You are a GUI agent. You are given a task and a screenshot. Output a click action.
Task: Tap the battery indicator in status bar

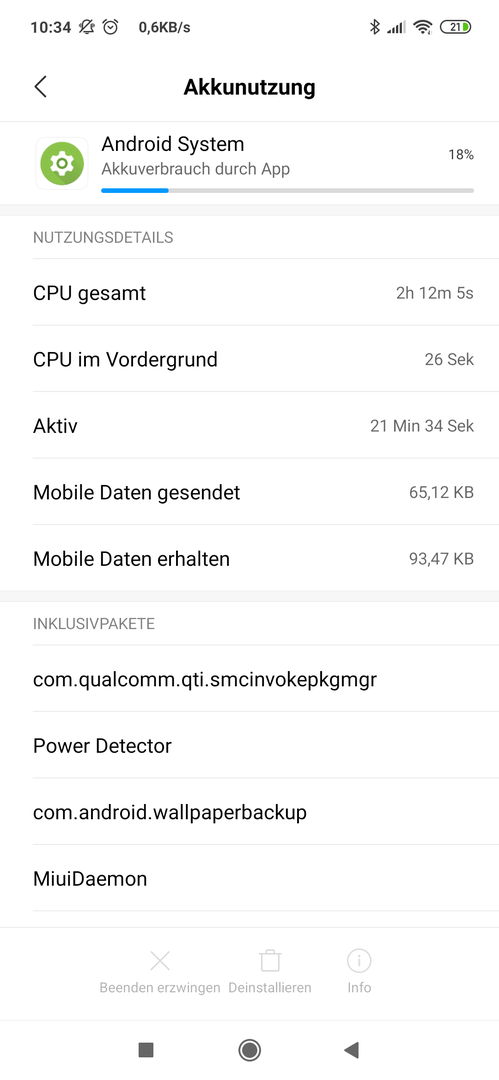click(456, 27)
